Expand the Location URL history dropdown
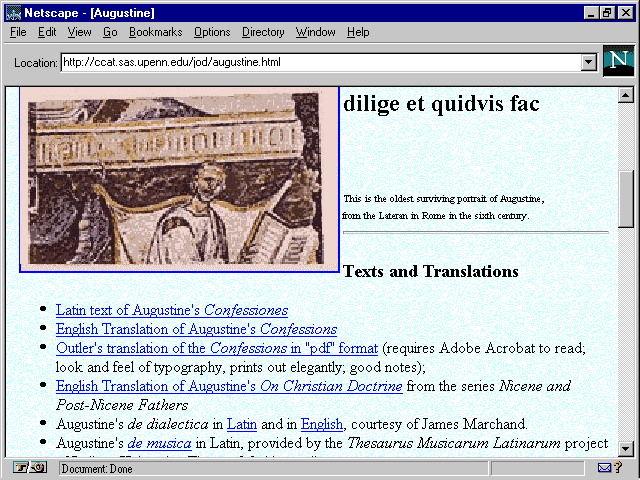Screen dimensions: 640x480 pyautogui.click(x=588, y=63)
